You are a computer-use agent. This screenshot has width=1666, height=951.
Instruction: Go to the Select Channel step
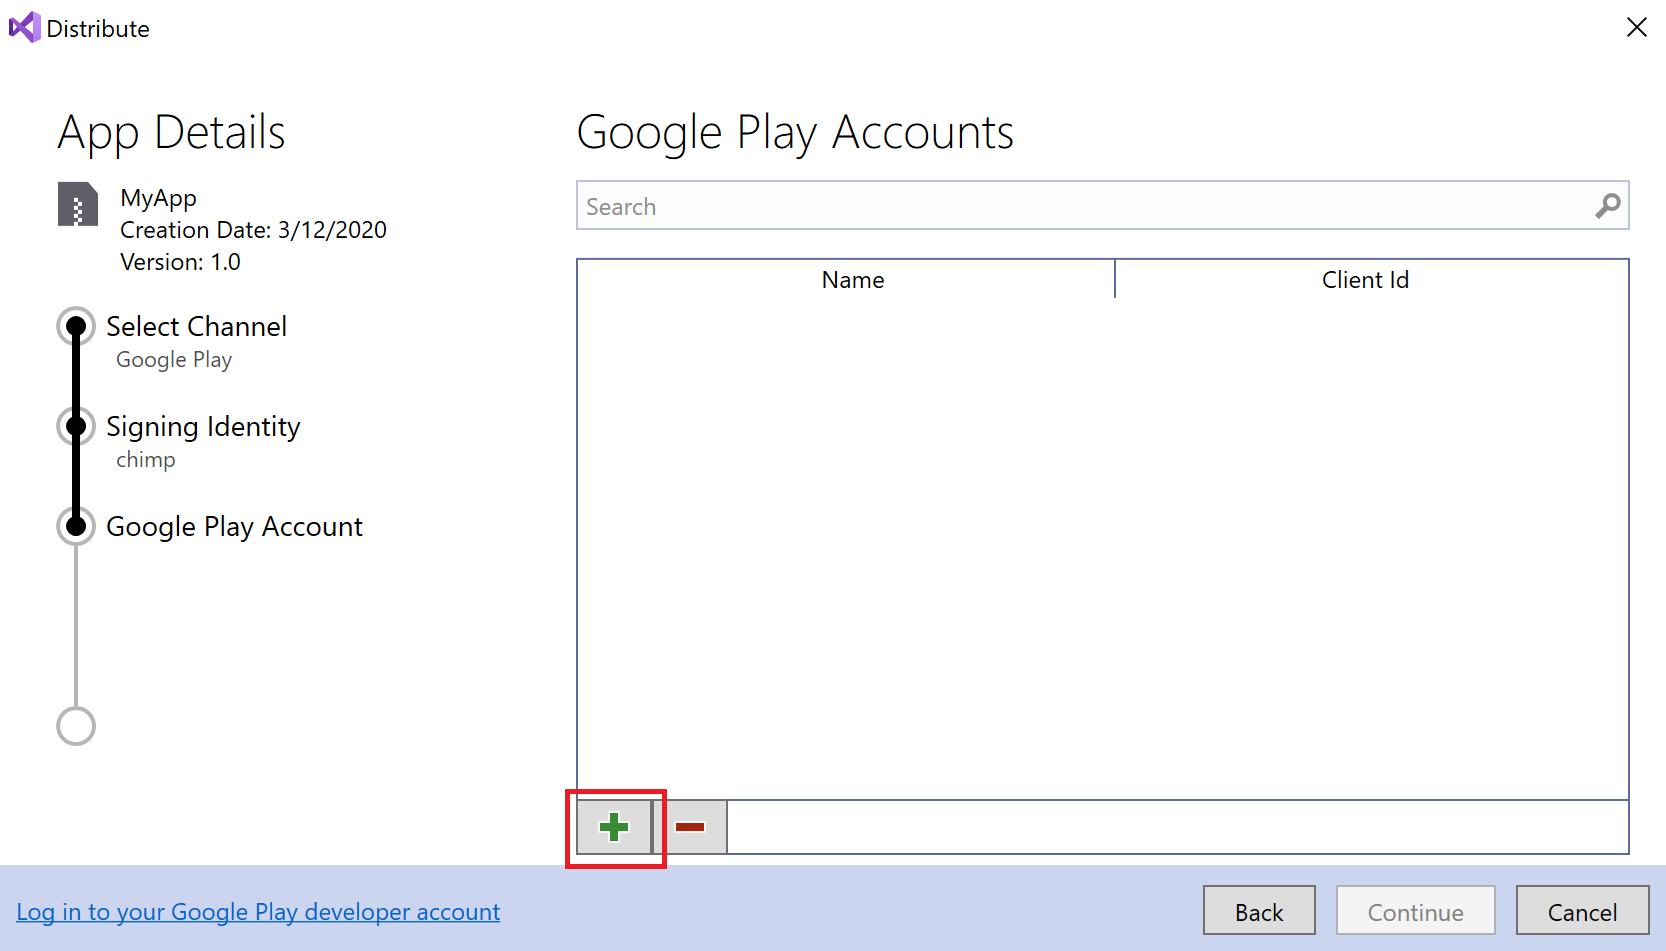click(x=196, y=326)
